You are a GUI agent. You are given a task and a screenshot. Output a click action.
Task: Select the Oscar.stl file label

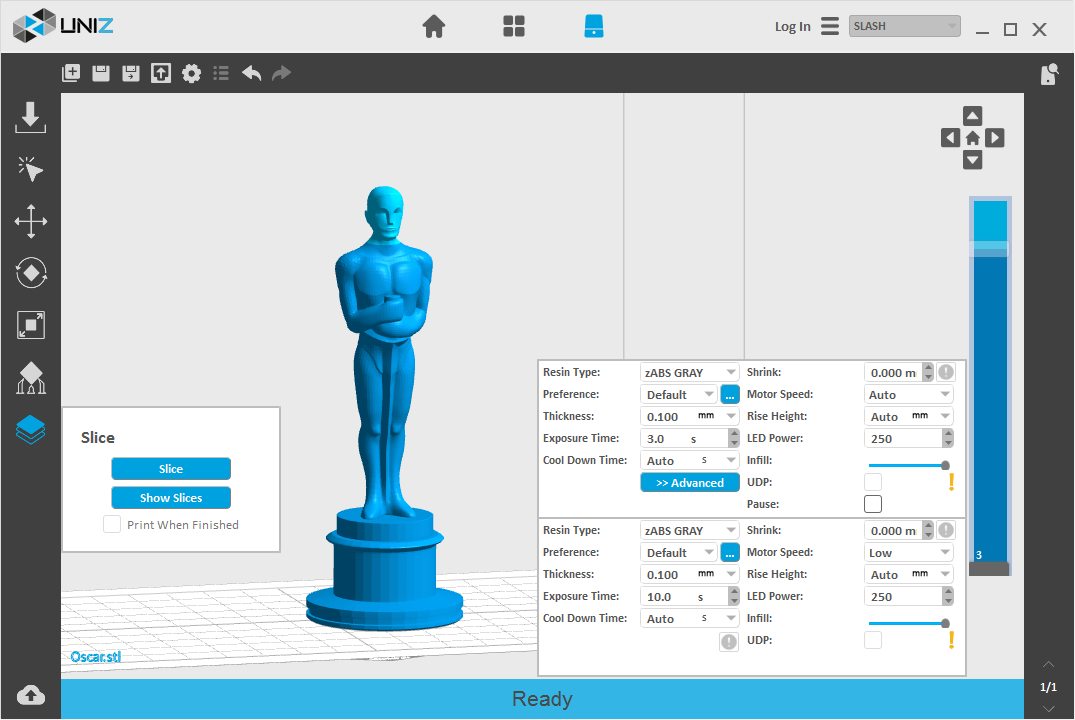(x=96, y=657)
